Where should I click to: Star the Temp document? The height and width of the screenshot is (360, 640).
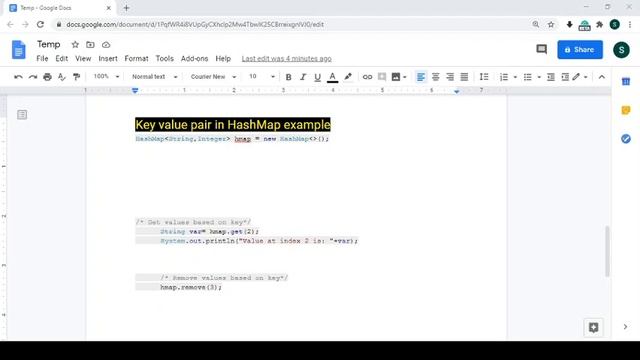pyautogui.click(x=75, y=44)
